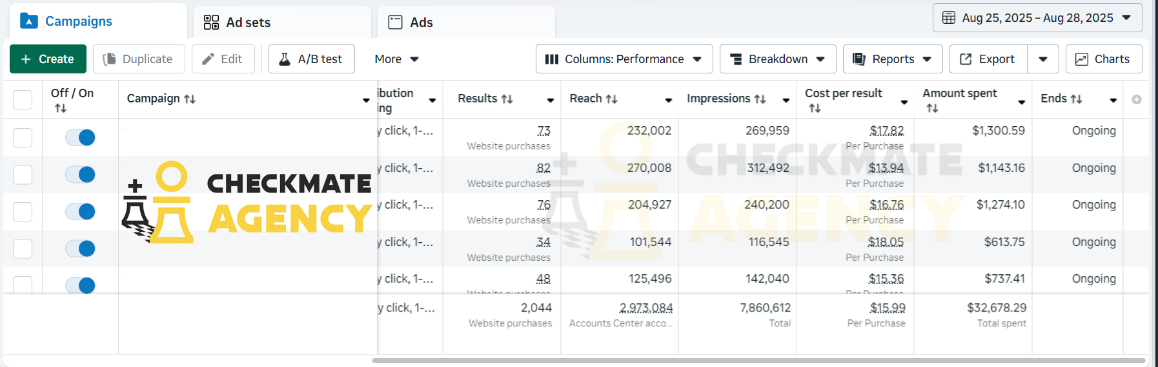Click the Export arrow icon
The width and height of the screenshot is (1158, 367).
coord(965,59)
